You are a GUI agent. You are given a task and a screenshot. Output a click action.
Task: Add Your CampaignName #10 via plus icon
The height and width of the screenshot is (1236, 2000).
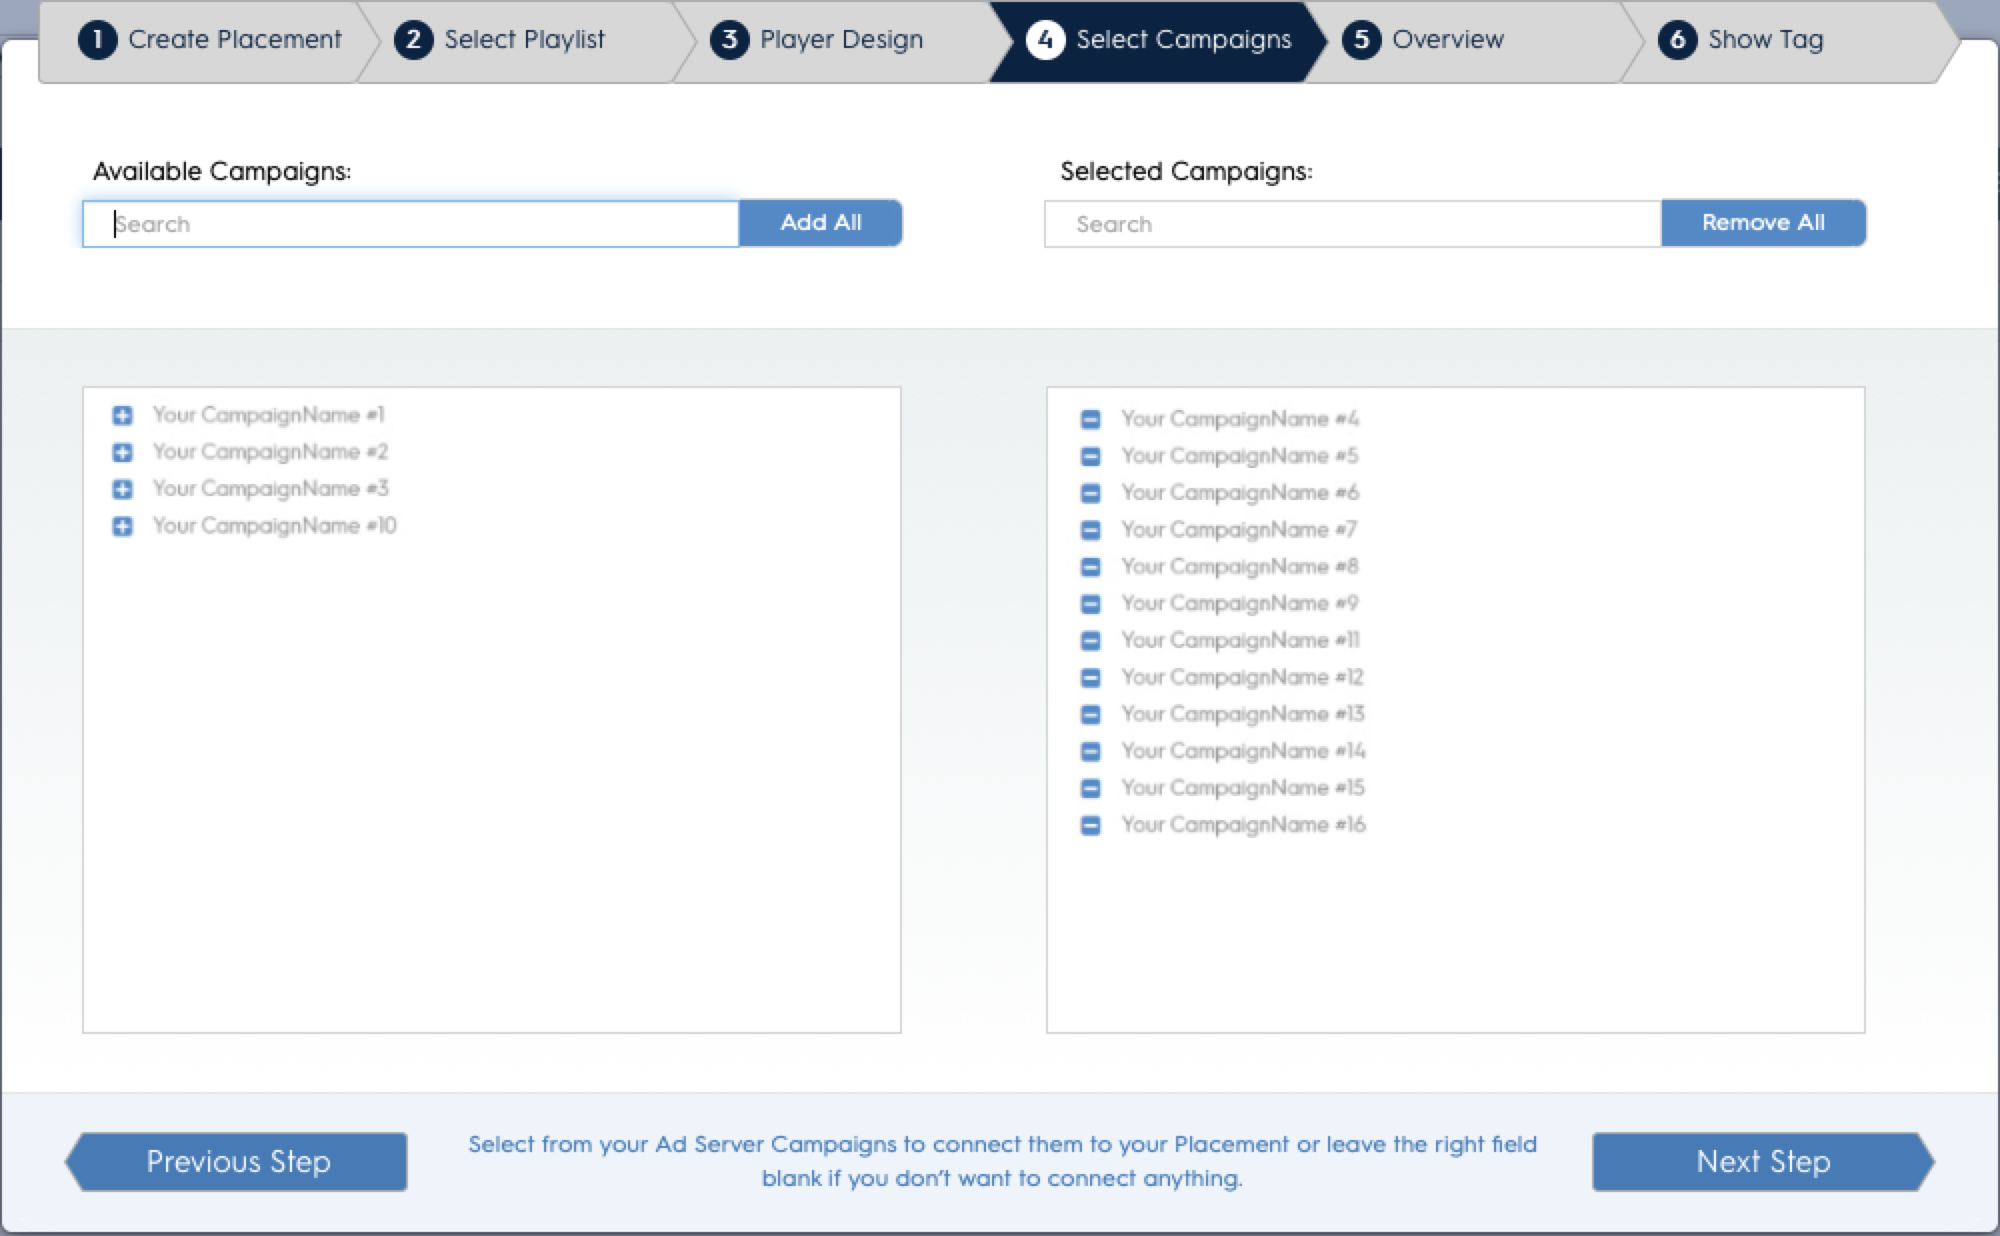point(122,526)
